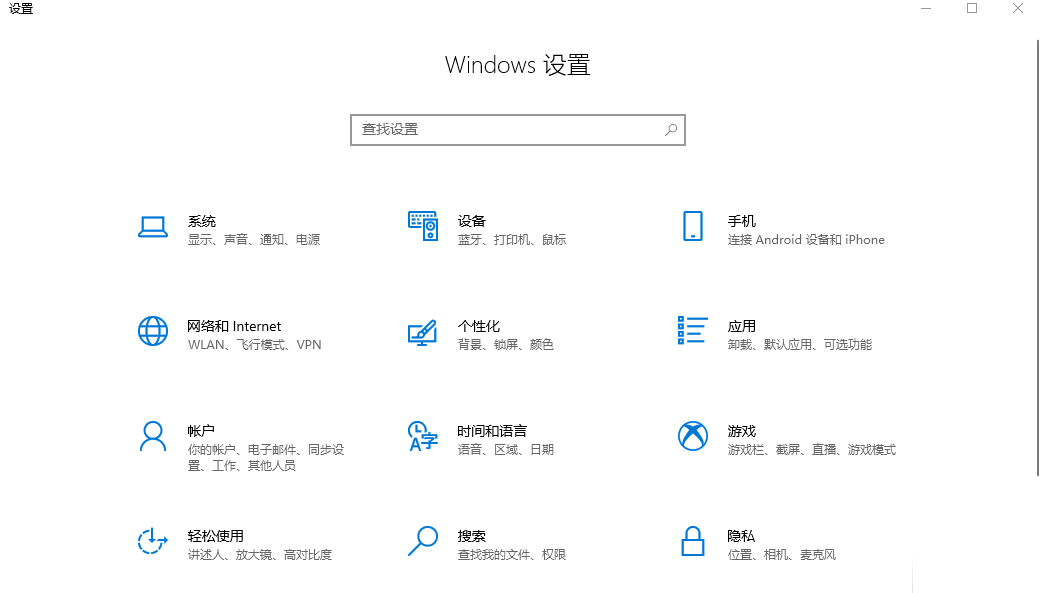Click description 背景、锁屏、颜色
This screenshot has height=593, width=1040.
505,345
